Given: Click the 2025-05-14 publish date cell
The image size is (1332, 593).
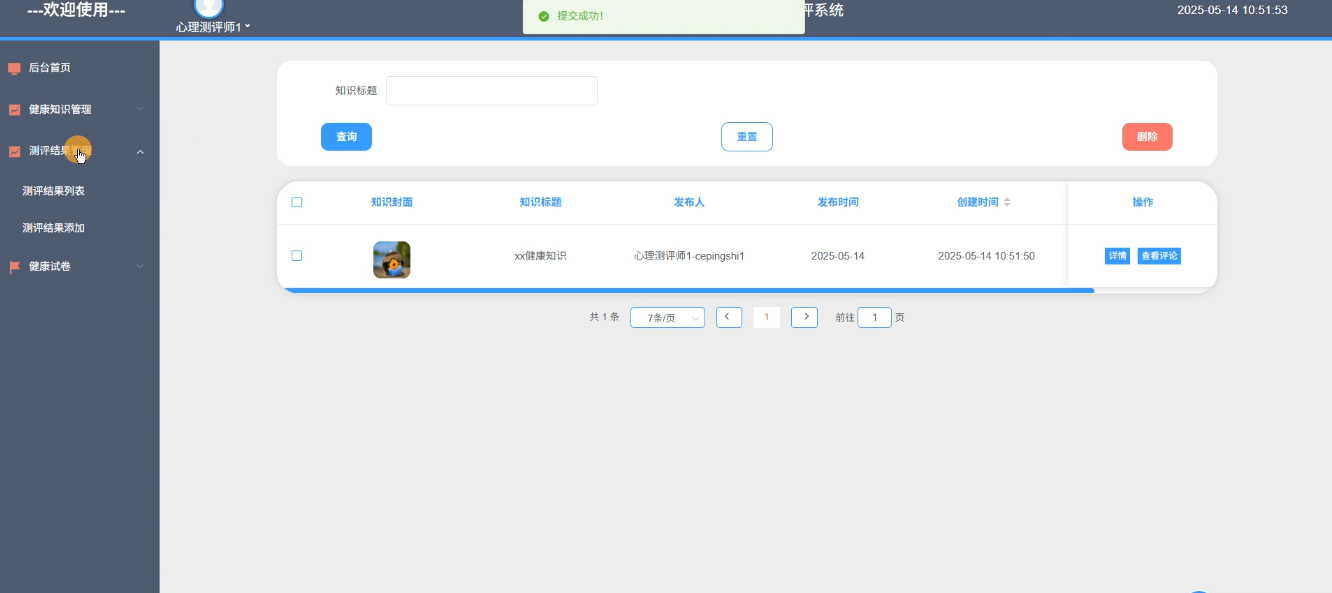Looking at the screenshot, I should [x=838, y=256].
